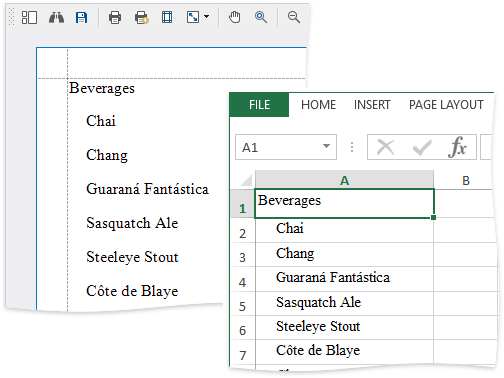
Task: Click Chai in print preview
Action: [101, 121]
